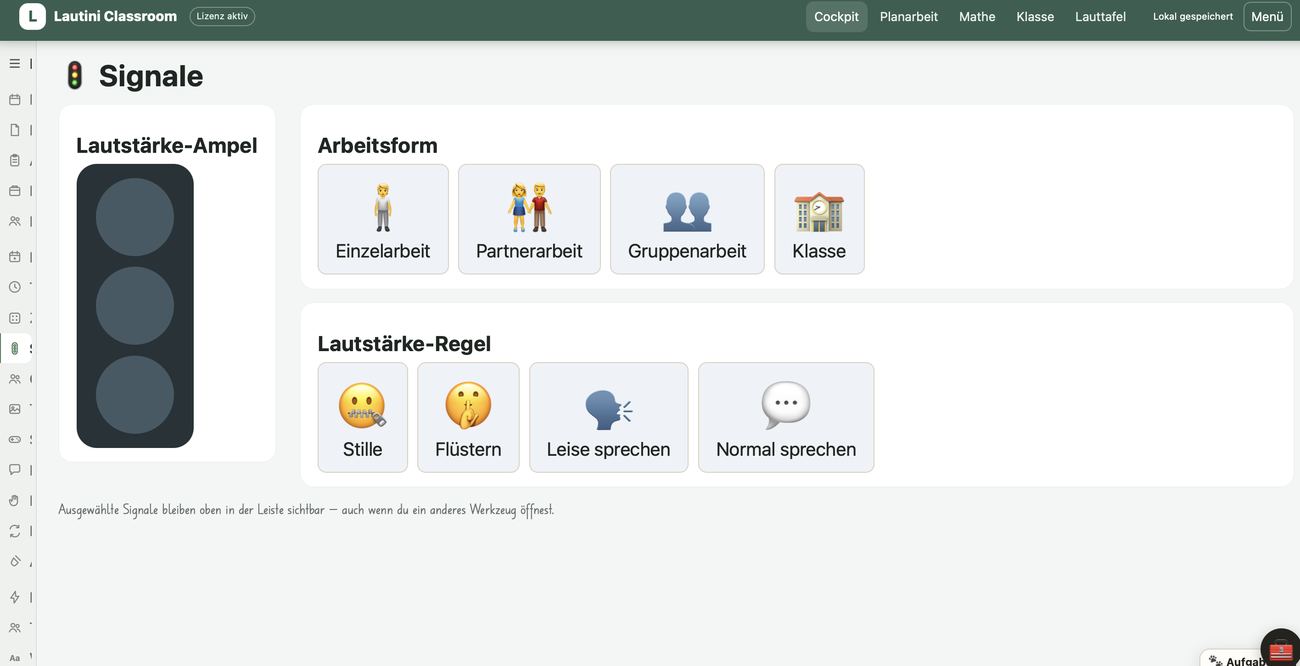
Task: Turn on the top light of Lautstärke-Ampel
Action: click(135, 217)
